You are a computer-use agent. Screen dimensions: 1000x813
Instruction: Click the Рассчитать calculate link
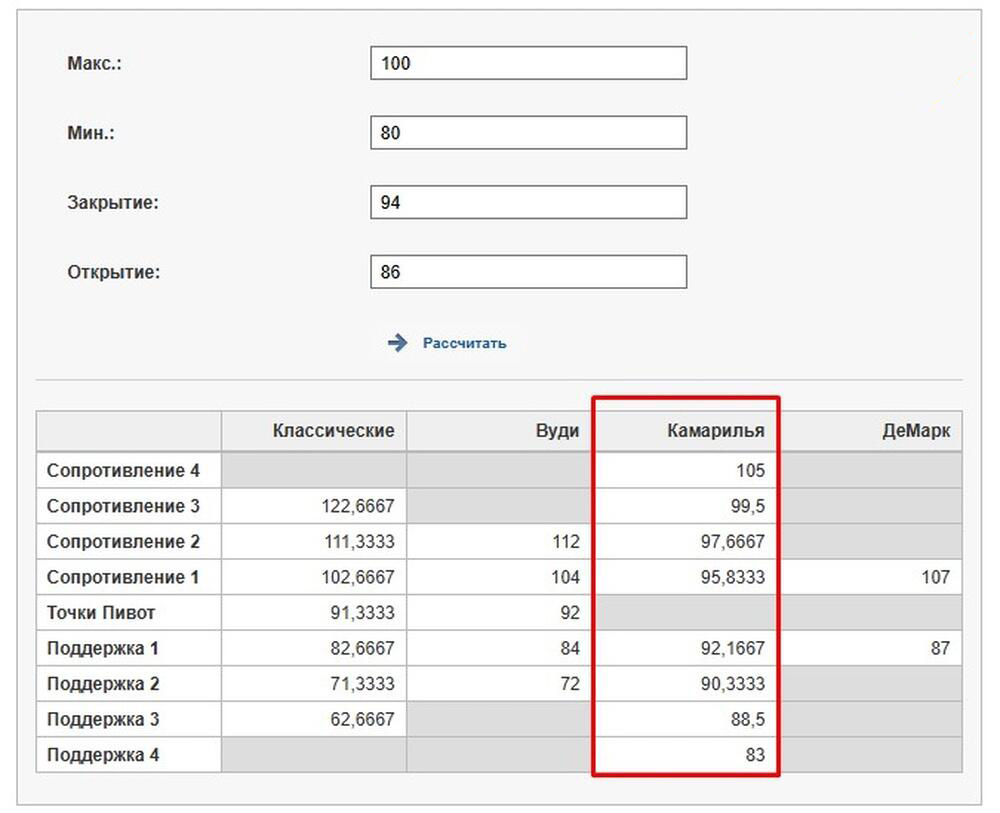tap(464, 343)
